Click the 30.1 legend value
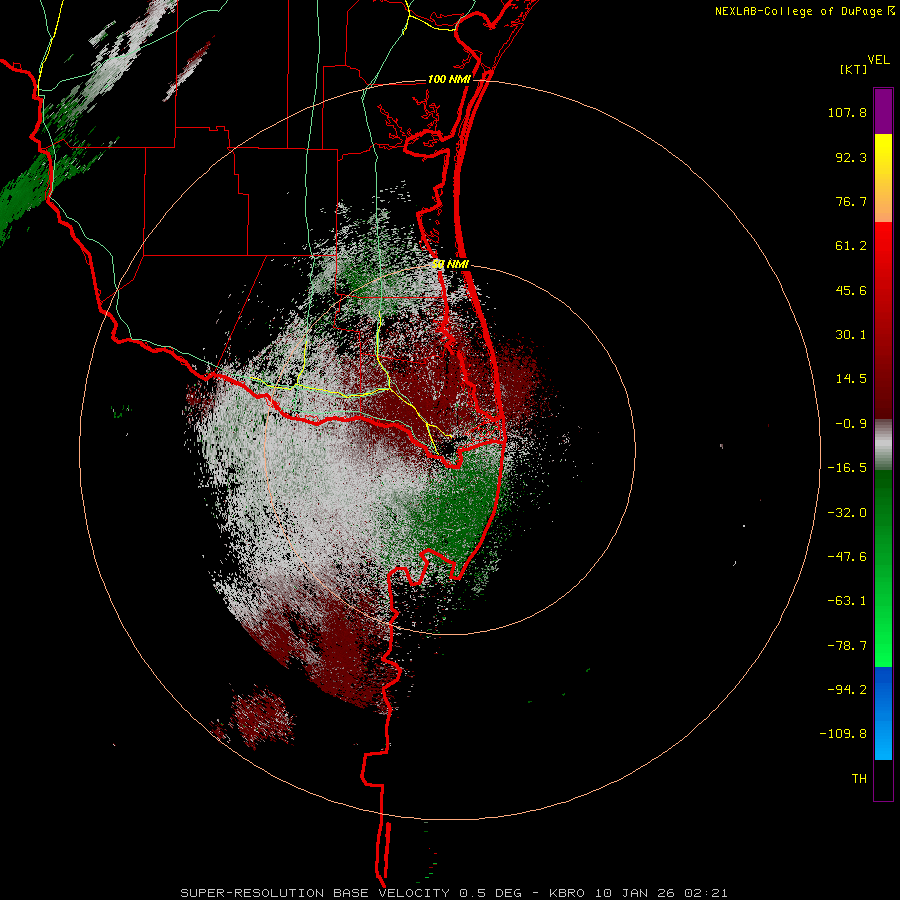The width and height of the screenshot is (900, 900). click(x=851, y=335)
